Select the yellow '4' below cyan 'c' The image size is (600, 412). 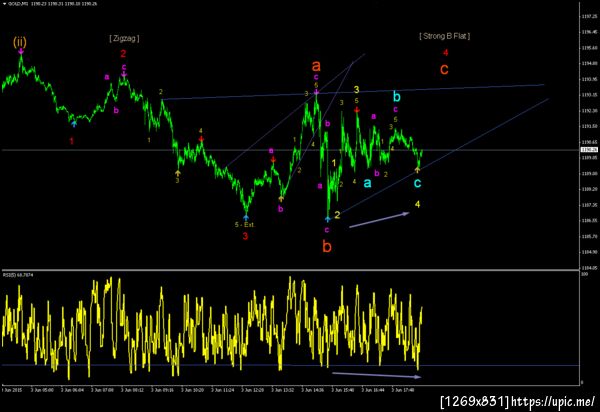pyautogui.click(x=417, y=204)
